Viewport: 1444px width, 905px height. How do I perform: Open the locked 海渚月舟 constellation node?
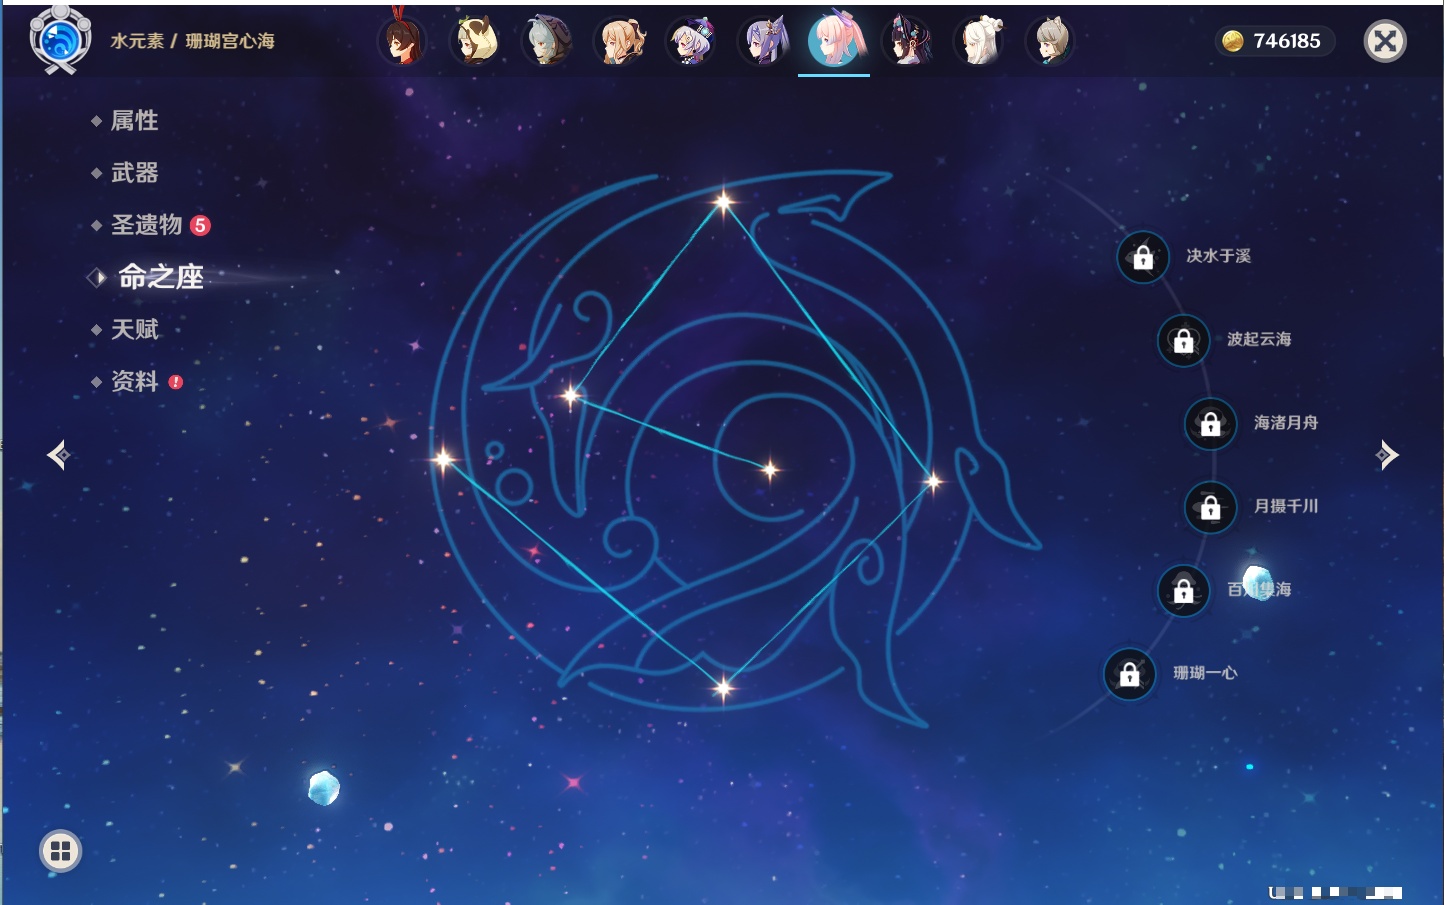tap(1211, 423)
